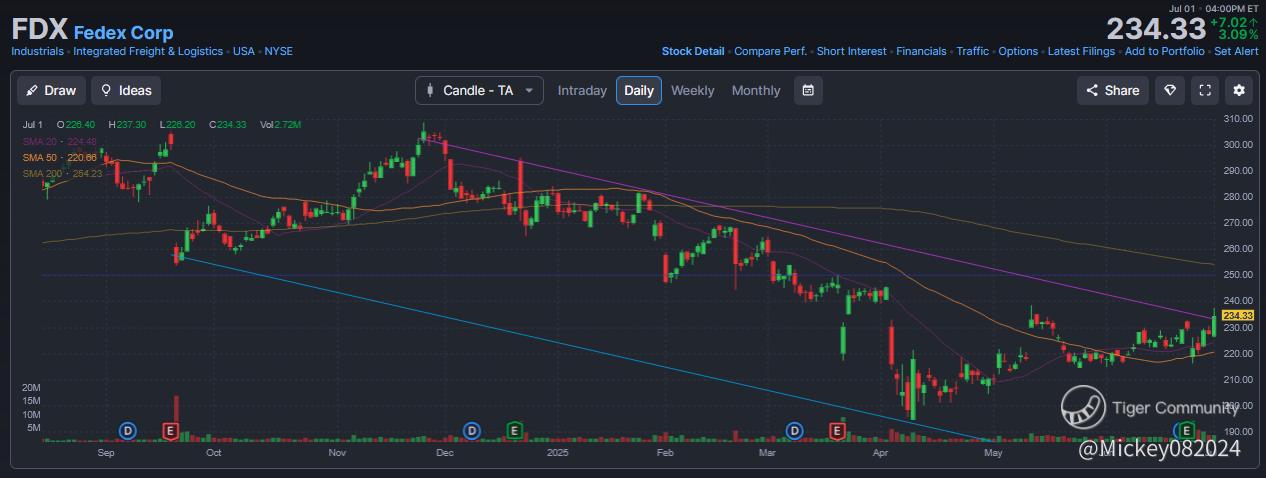The height and width of the screenshot is (478, 1266).
Task: Open Compare Perf. page
Action: coord(770,51)
